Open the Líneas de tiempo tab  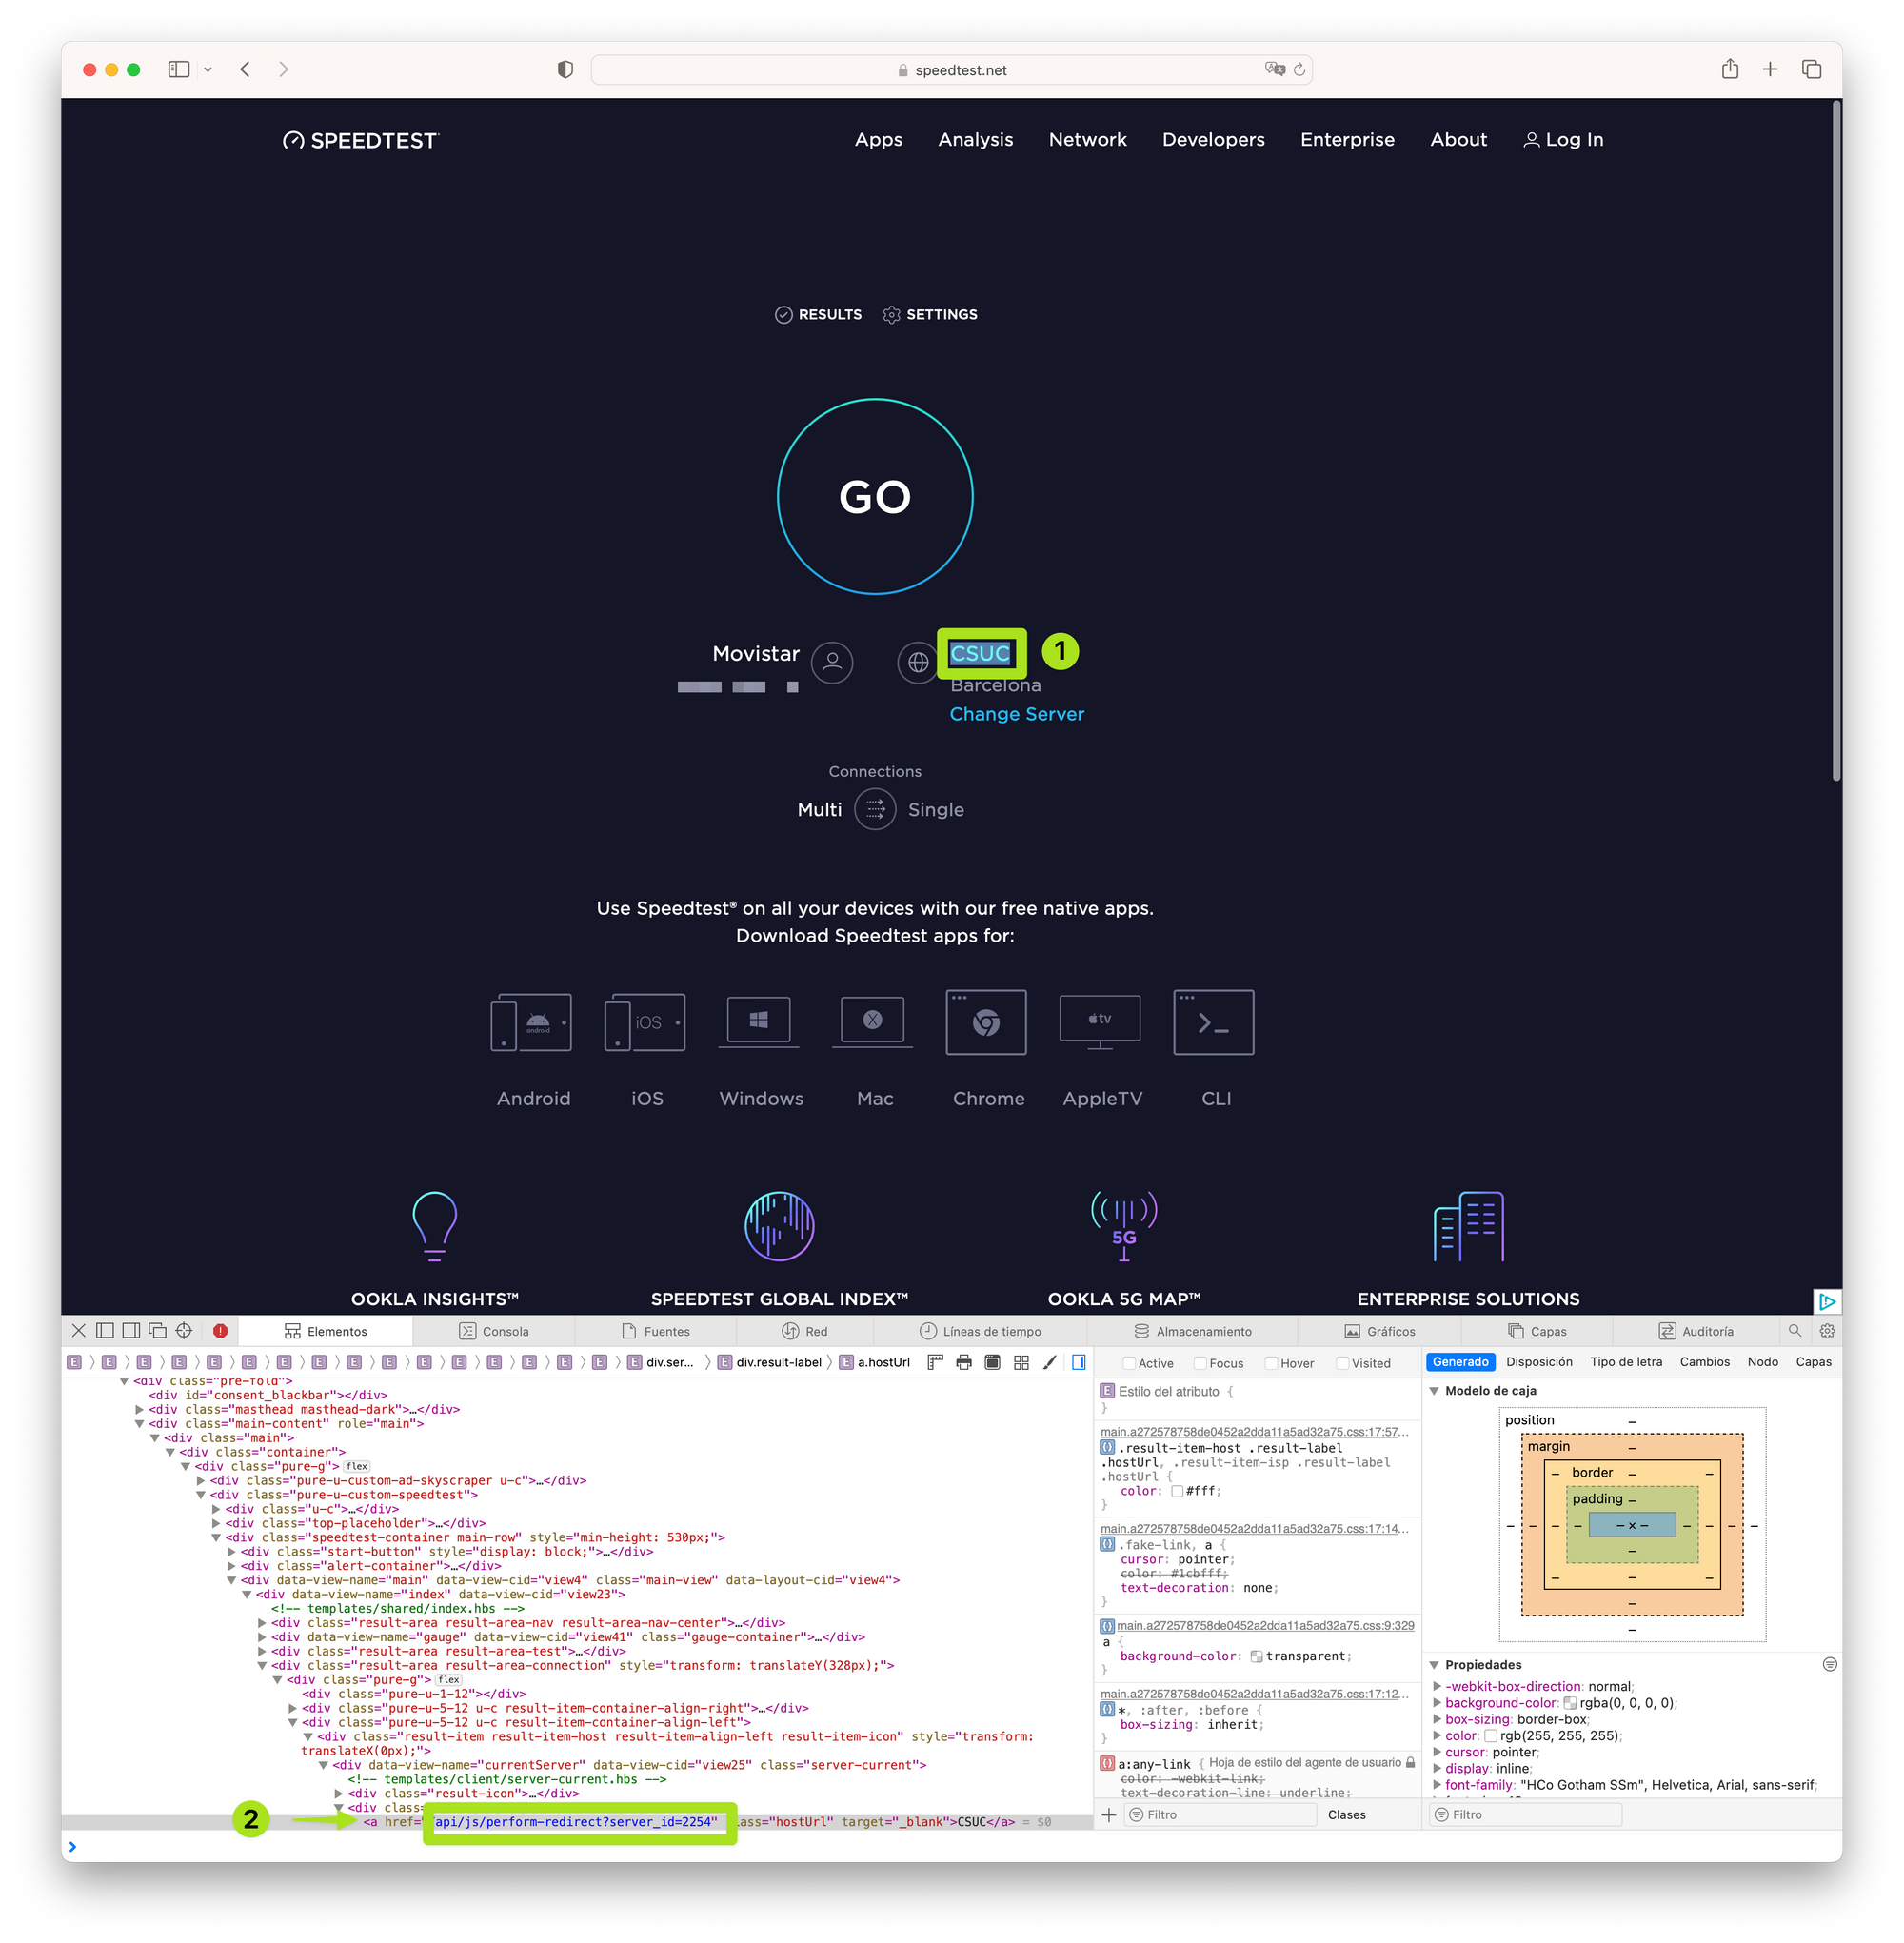coord(981,1330)
